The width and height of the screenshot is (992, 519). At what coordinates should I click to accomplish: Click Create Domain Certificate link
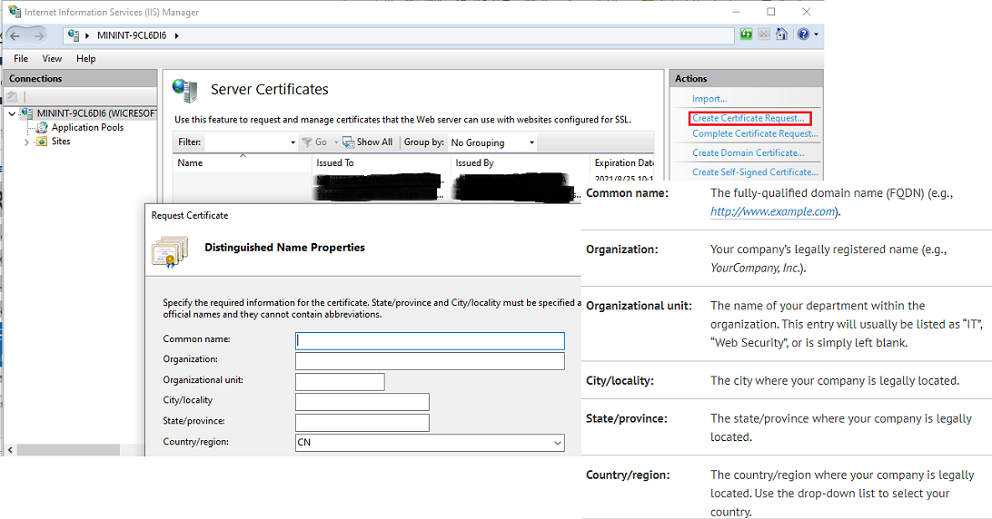tap(748, 153)
